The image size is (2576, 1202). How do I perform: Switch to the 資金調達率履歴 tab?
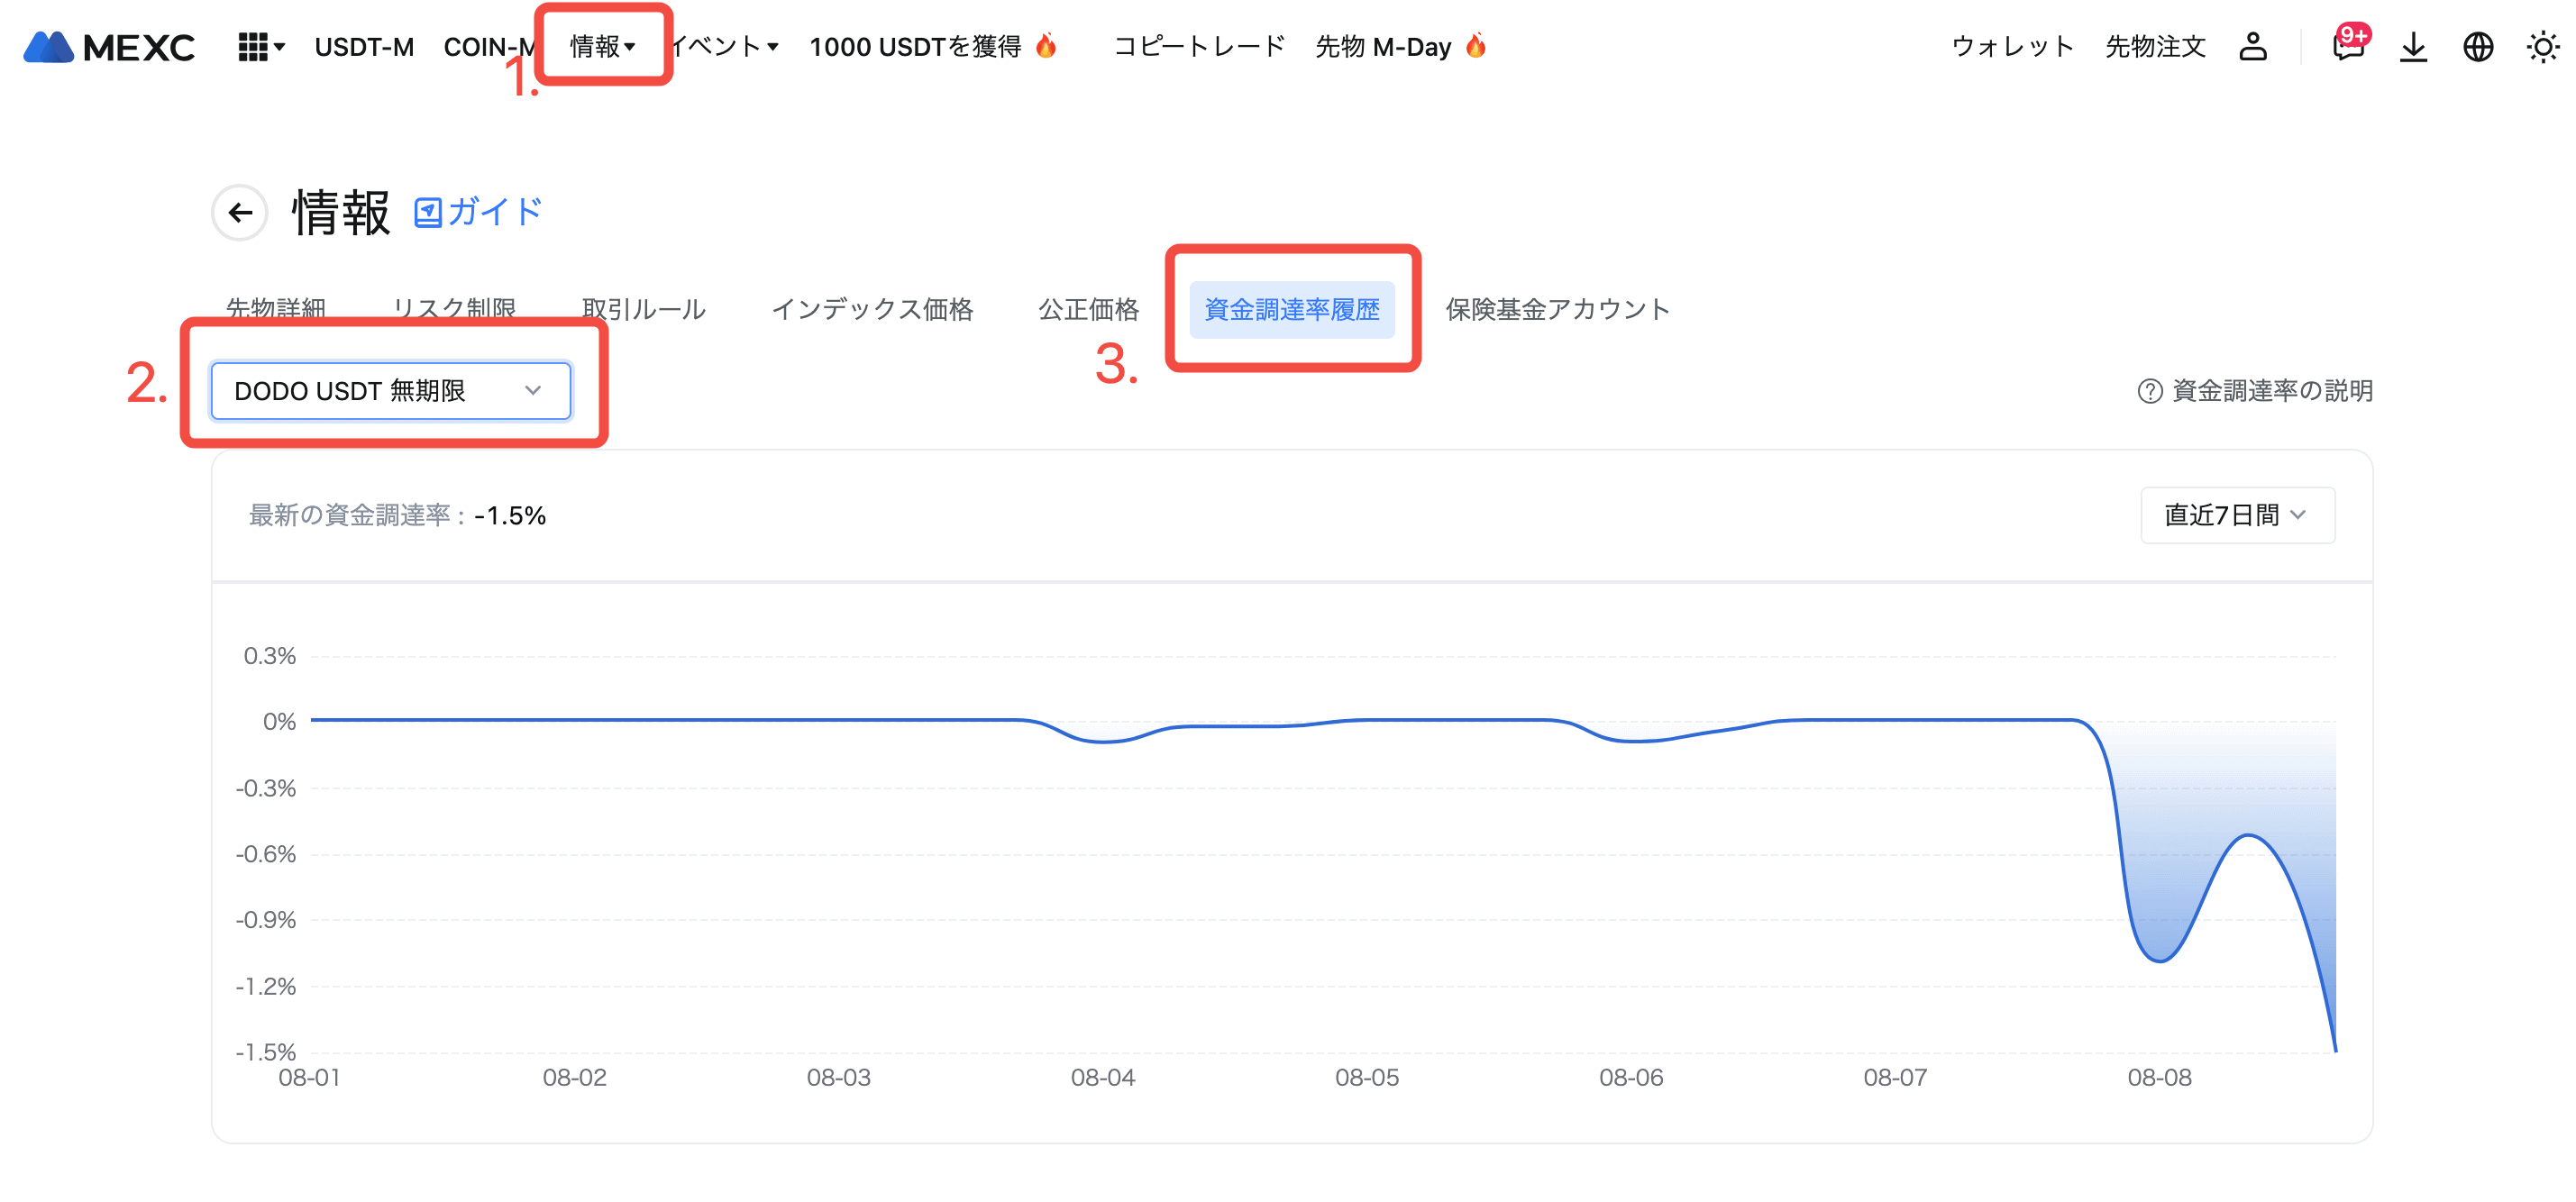pos(1291,309)
